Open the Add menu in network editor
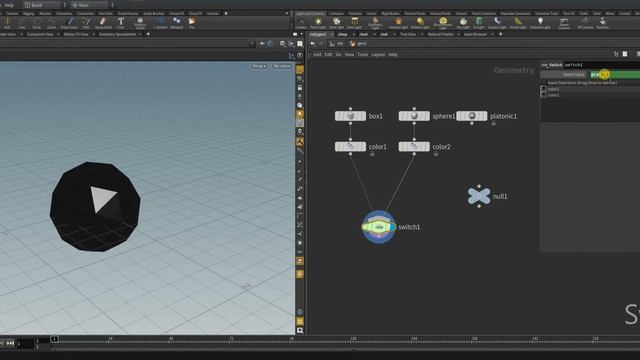Image resolution: width=640 pixels, height=360 pixels. (317, 54)
